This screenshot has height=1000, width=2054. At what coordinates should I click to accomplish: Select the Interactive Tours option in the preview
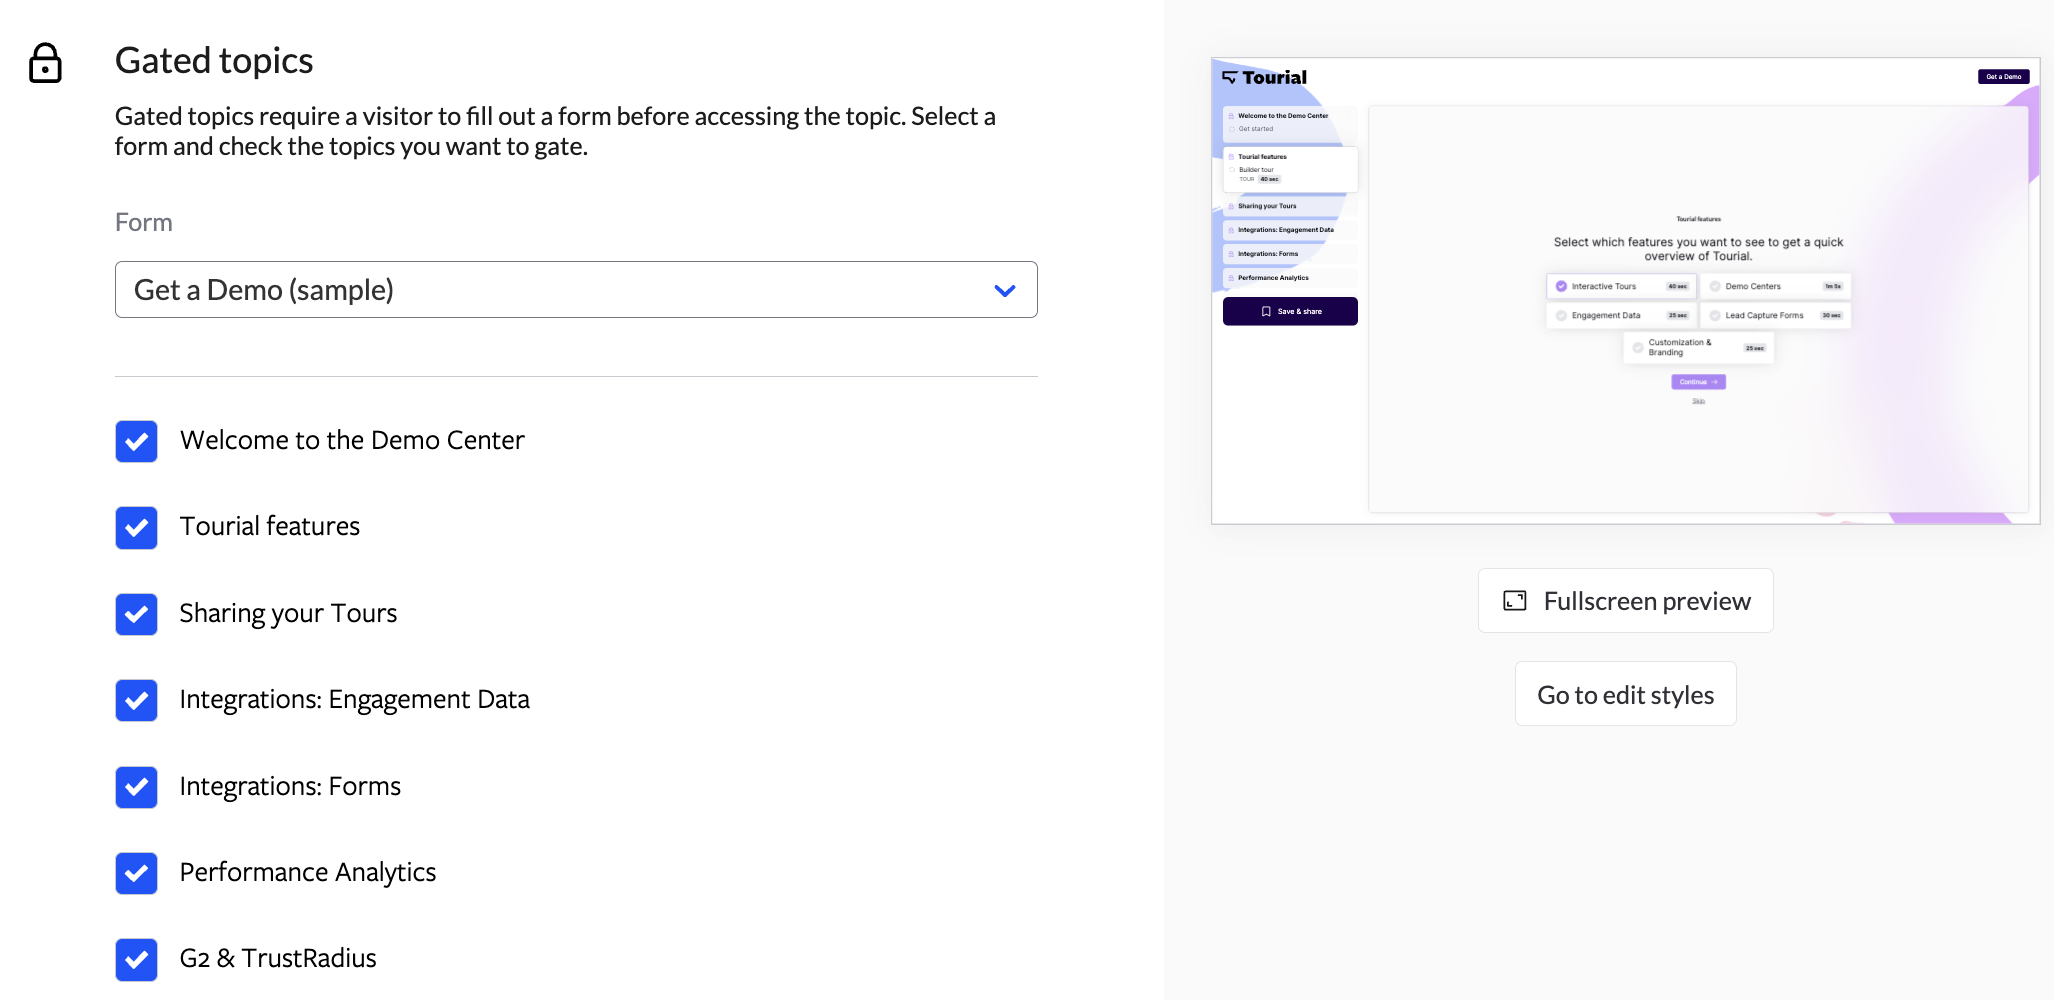click(x=1620, y=287)
